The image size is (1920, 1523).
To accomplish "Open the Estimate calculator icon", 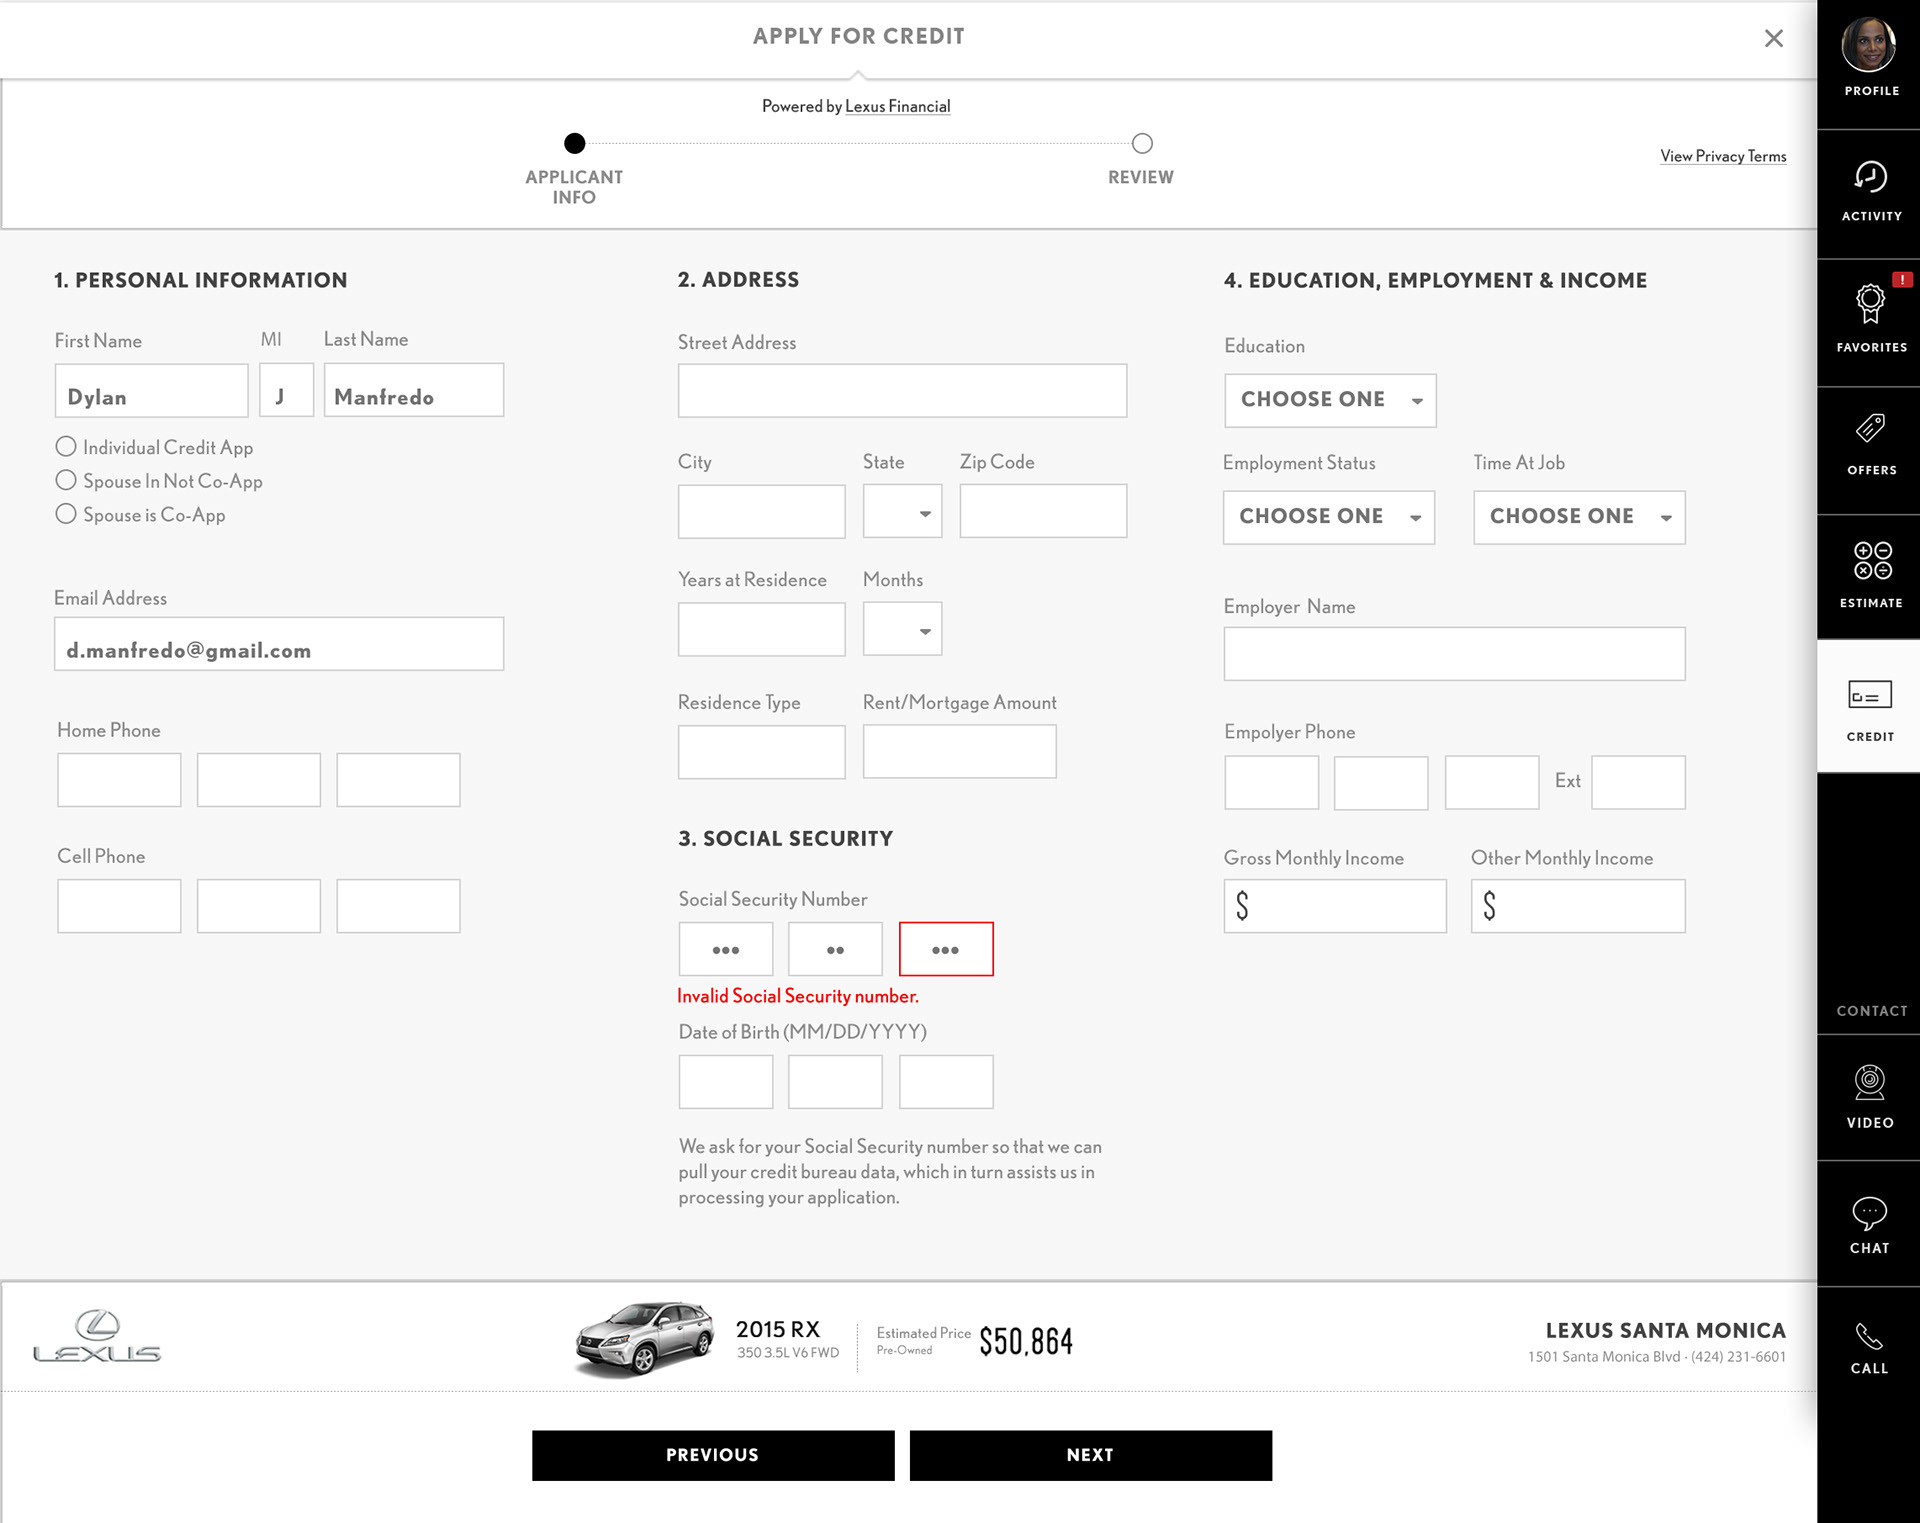I will [x=1871, y=561].
